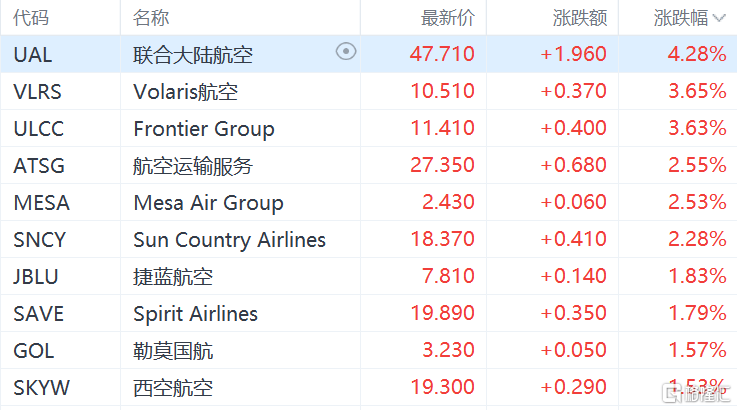Open the VLRS ticker code
The height and width of the screenshot is (410, 737).
(38, 91)
